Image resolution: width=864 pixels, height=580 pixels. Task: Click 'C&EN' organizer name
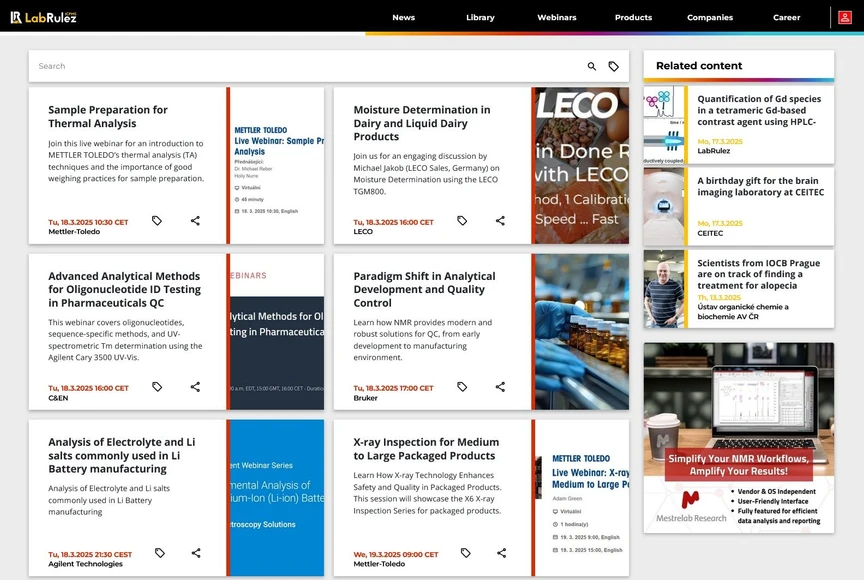[58, 398]
